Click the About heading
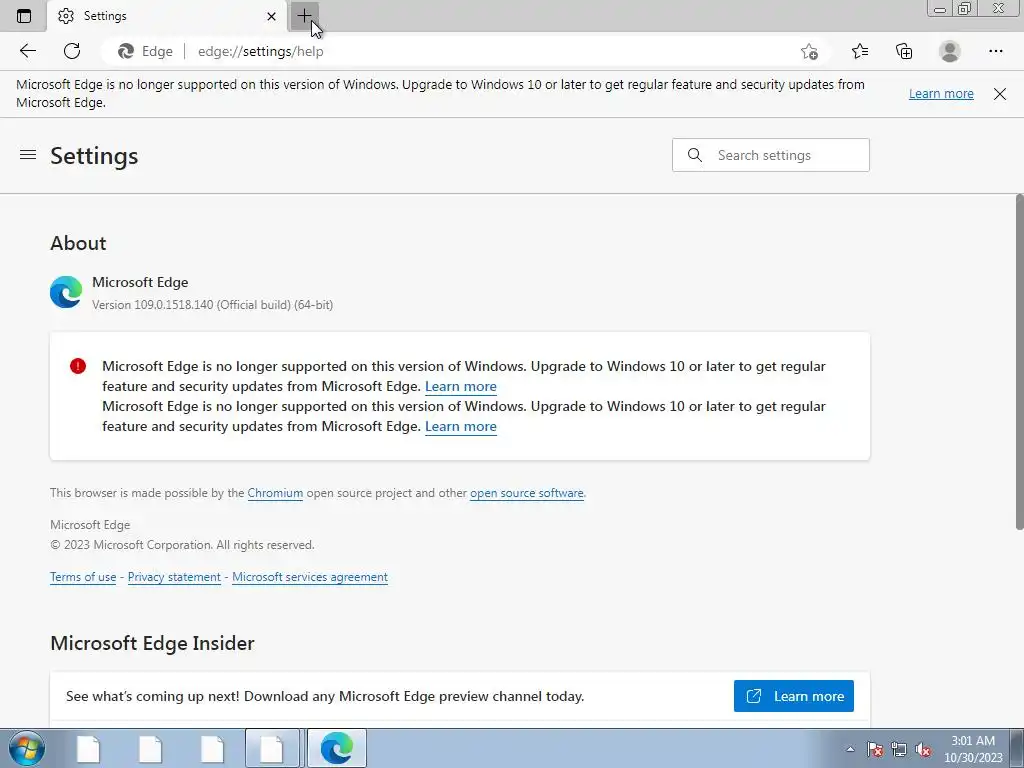The image size is (1024, 768). pyautogui.click(x=78, y=243)
